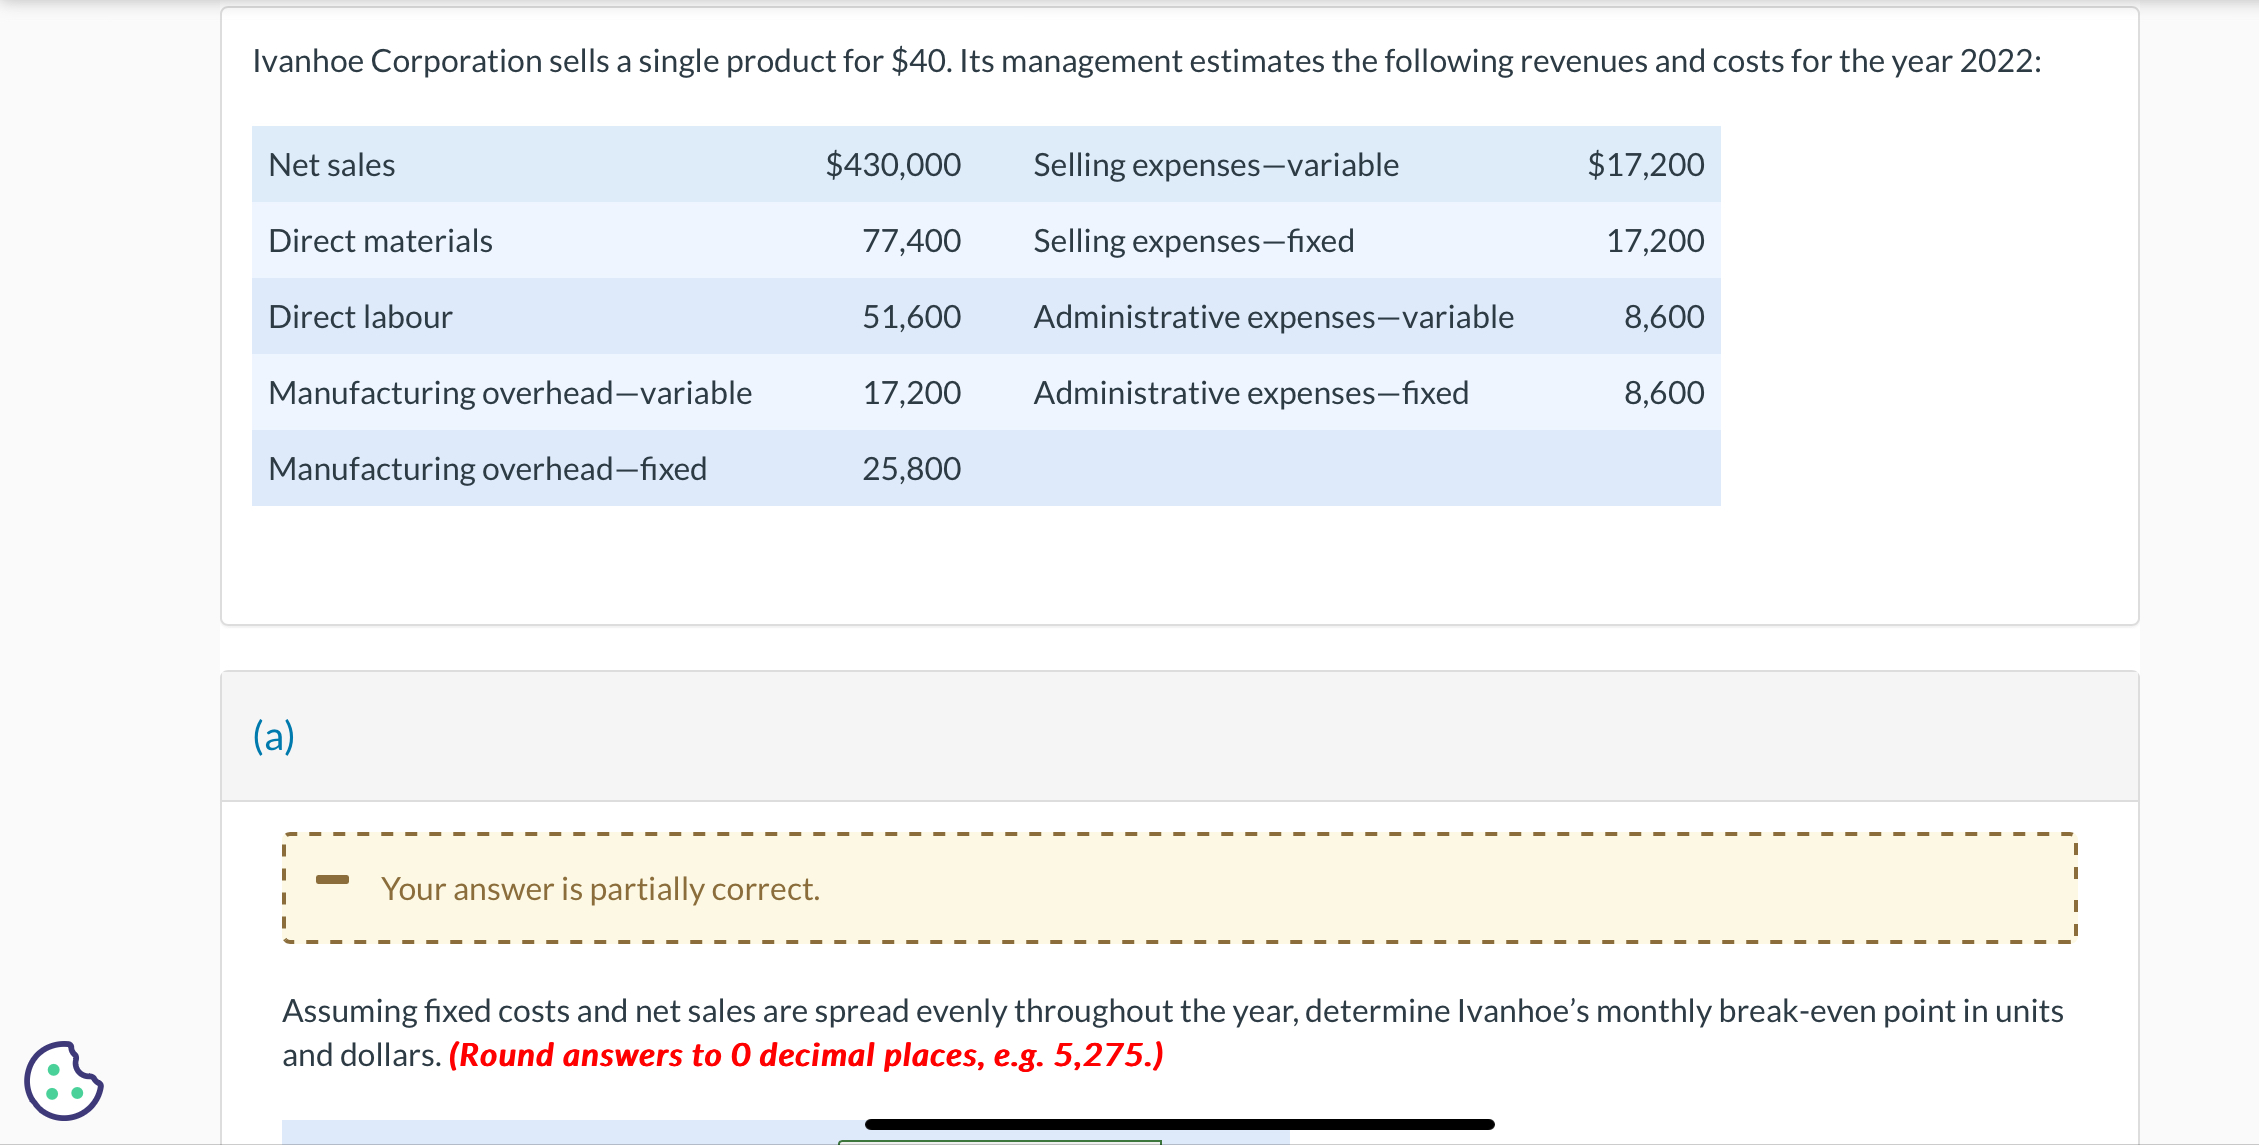The width and height of the screenshot is (2259, 1145).
Task: Click the home indicator bar at bottom
Action: pyautogui.click(x=1179, y=1125)
